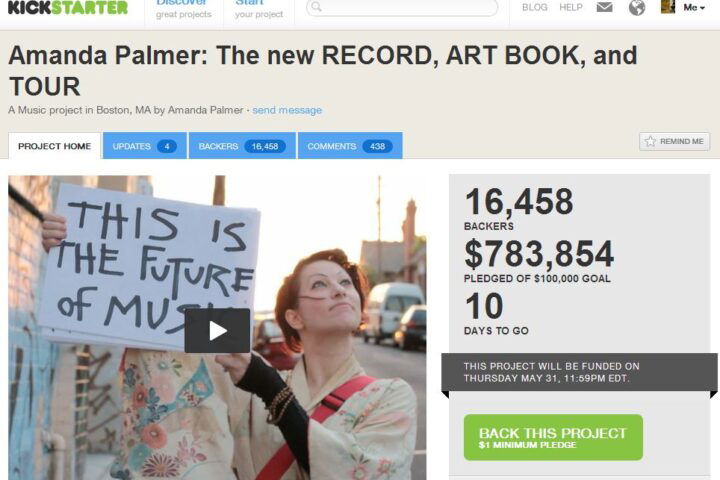Open the Help link

coord(571,7)
